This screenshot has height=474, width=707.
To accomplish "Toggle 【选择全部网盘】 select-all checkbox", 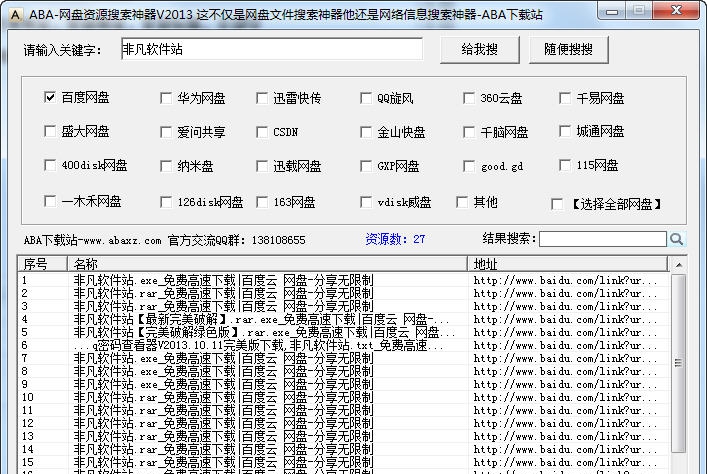I will click(558, 204).
